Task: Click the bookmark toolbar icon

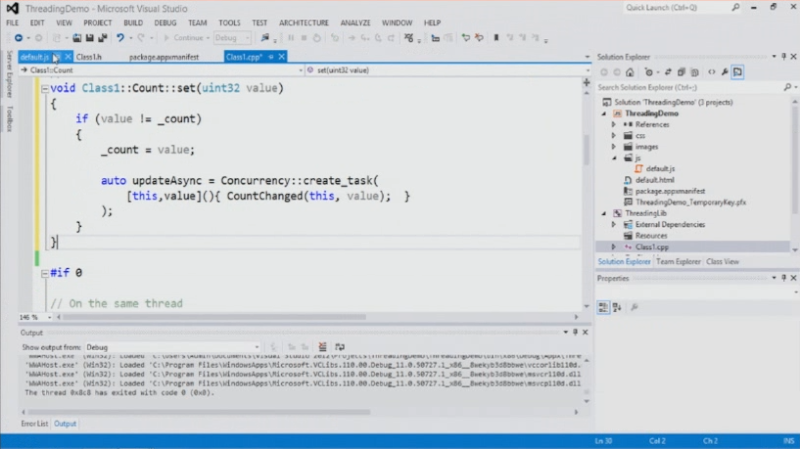Action: (x=496, y=38)
